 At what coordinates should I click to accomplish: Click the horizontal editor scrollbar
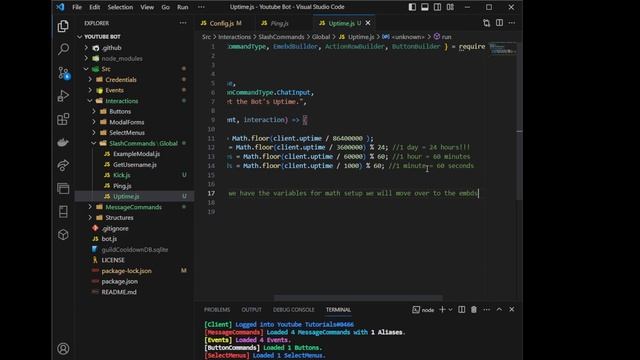[358, 298]
